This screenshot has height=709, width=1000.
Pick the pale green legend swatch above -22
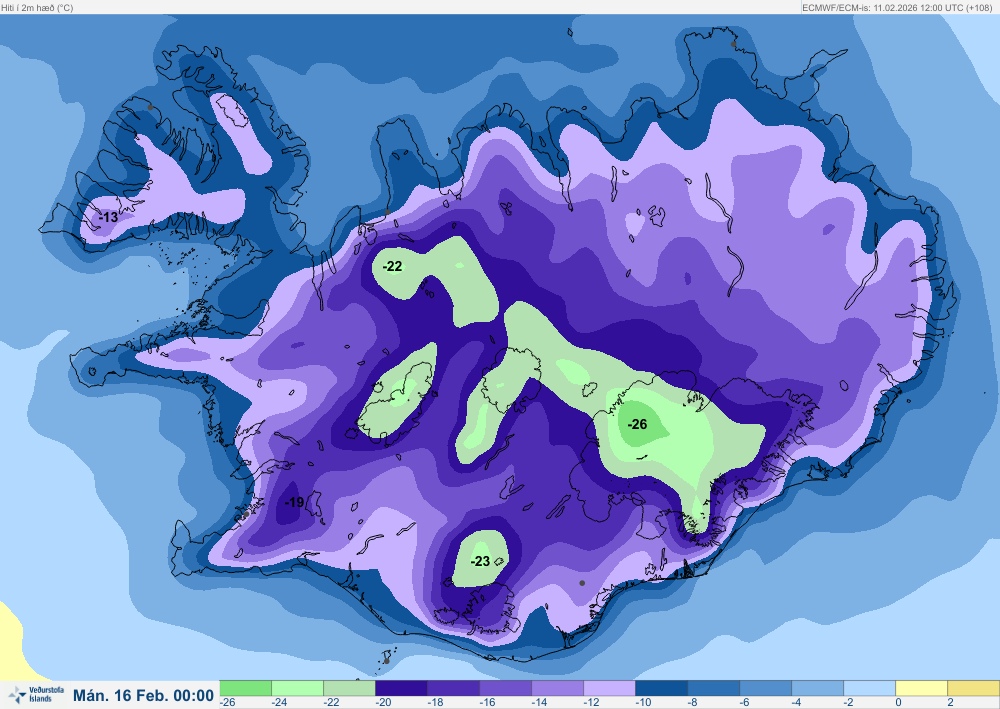349,688
